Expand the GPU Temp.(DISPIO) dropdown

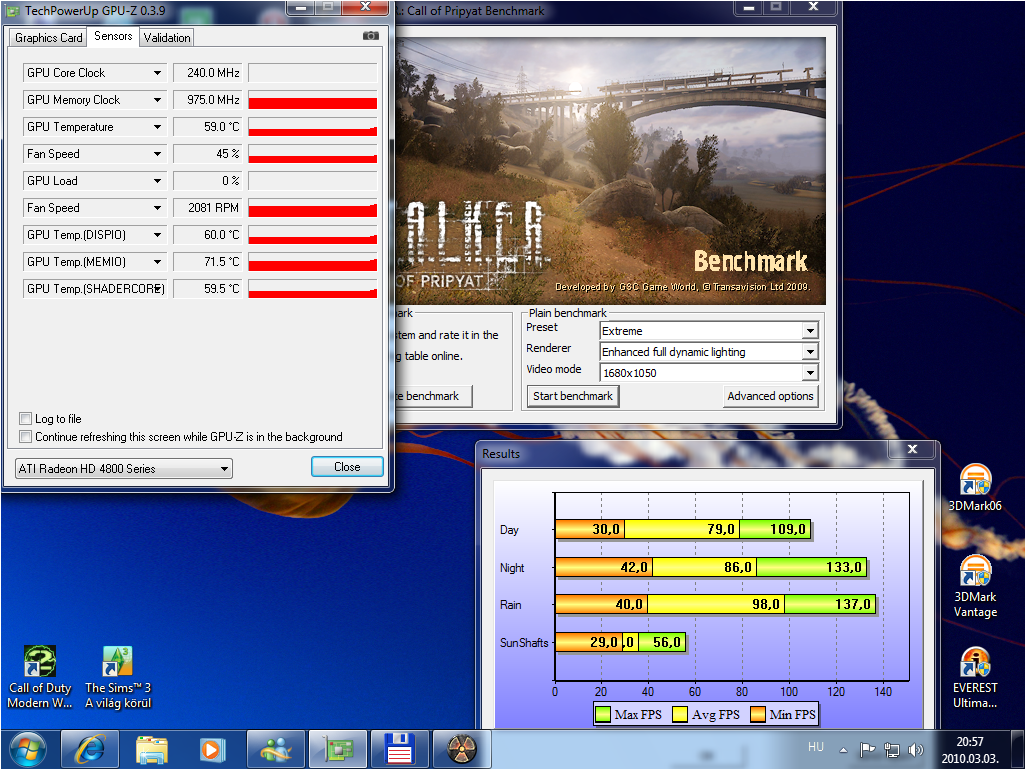click(157, 234)
